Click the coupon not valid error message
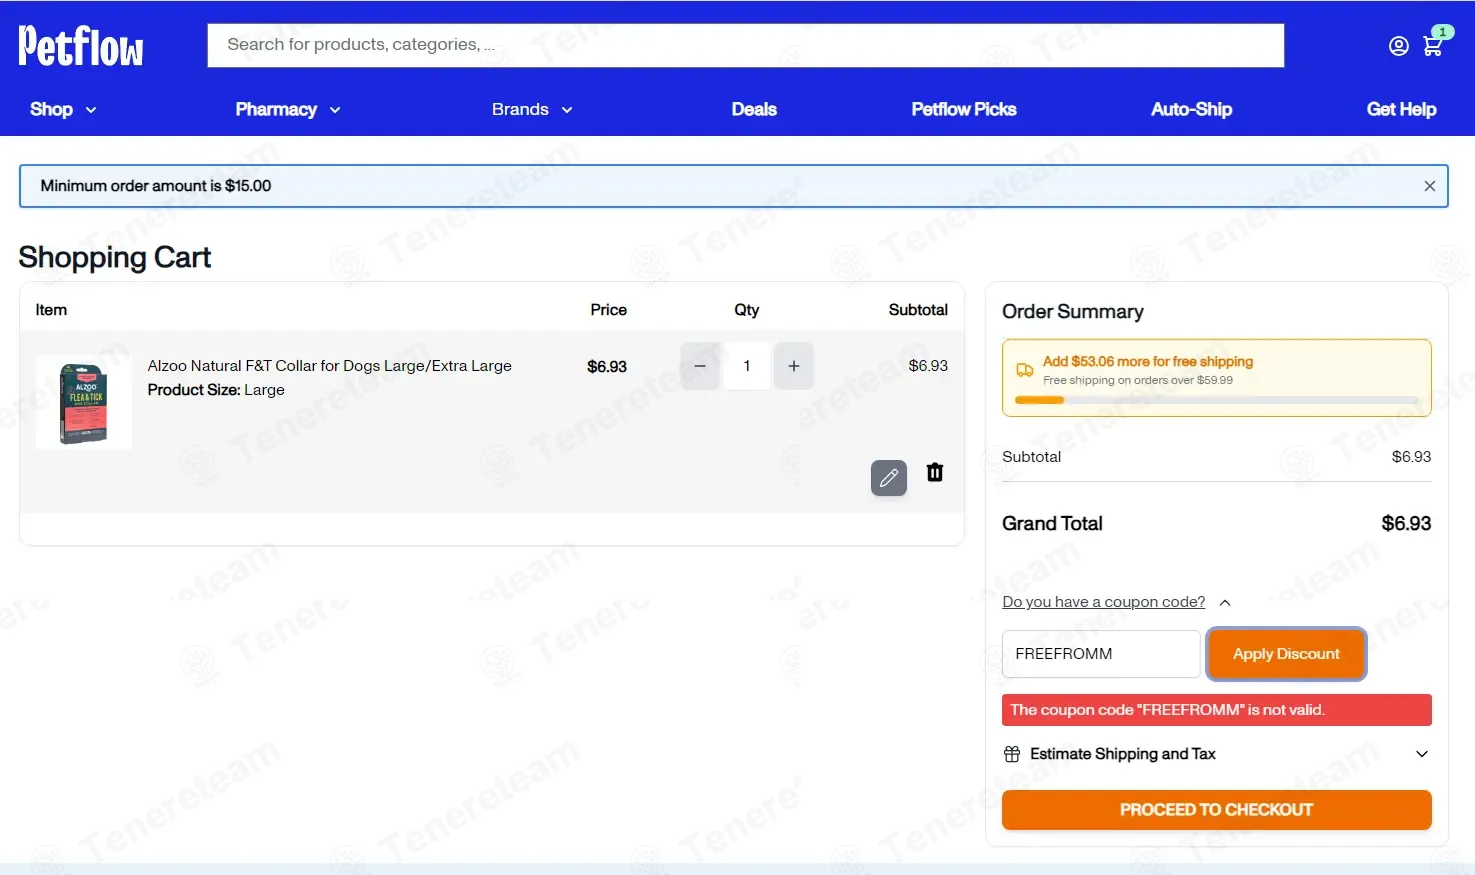Image resolution: width=1475 pixels, height=875 pixels. (1216, 710)
